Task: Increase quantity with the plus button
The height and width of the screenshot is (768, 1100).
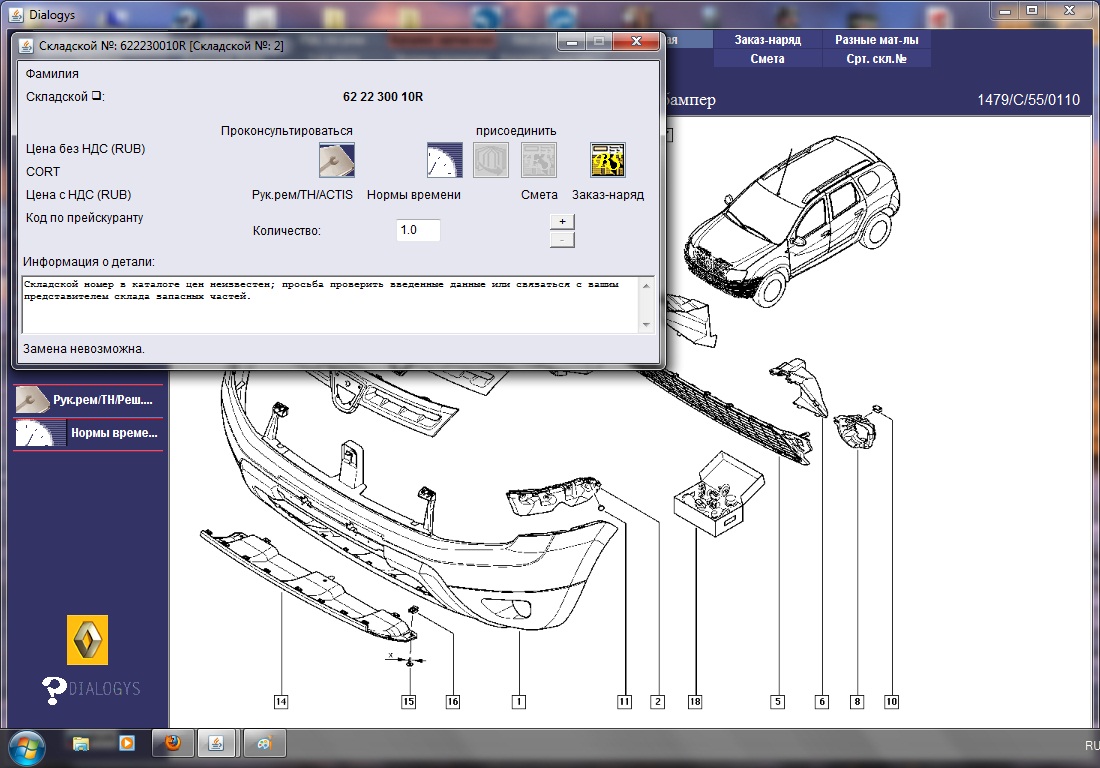Action: (x=562, y=222)
